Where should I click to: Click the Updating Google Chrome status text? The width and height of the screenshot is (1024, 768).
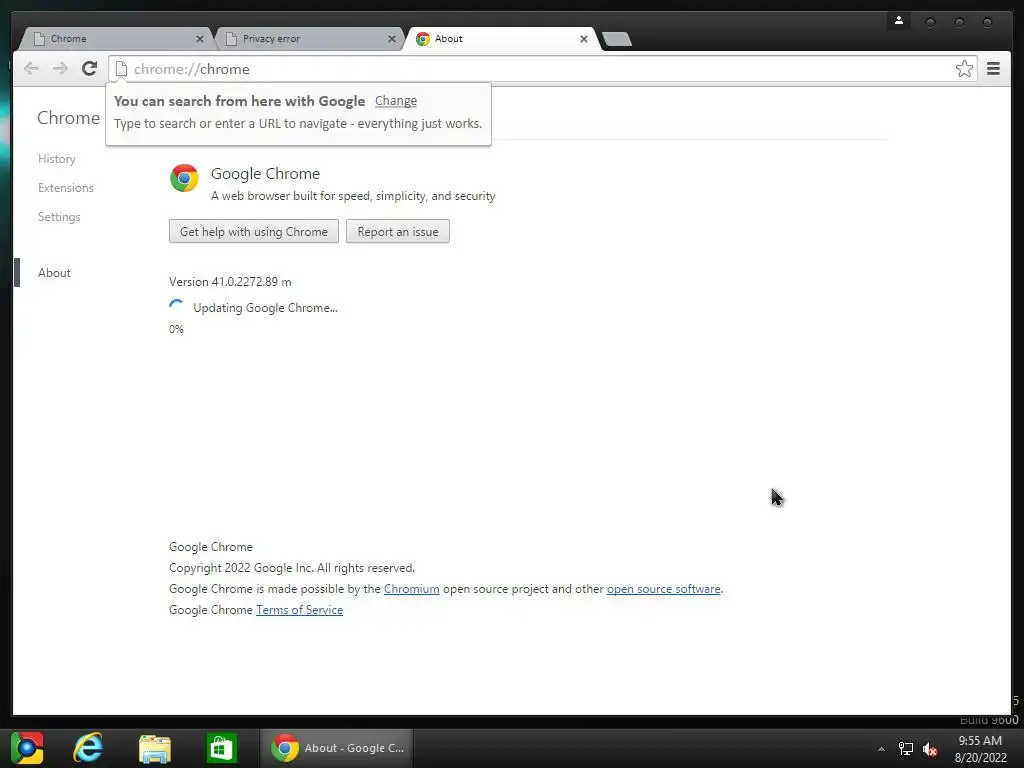265,308
